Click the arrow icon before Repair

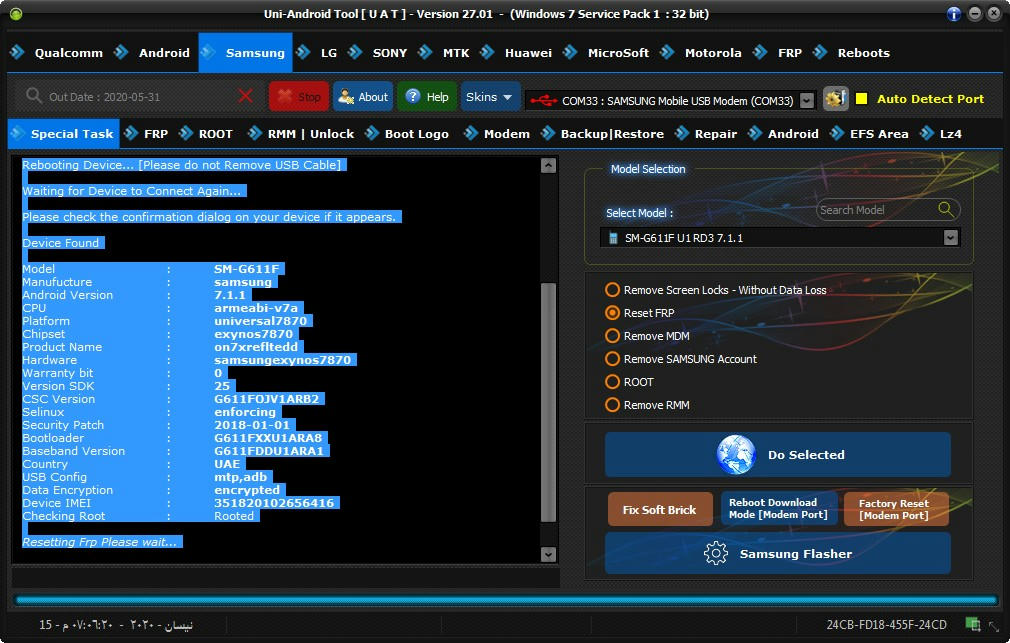point(681,133)
